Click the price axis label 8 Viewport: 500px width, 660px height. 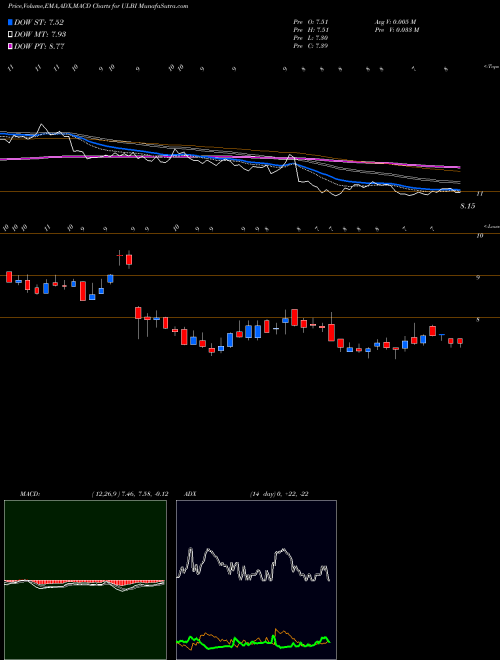478,320
